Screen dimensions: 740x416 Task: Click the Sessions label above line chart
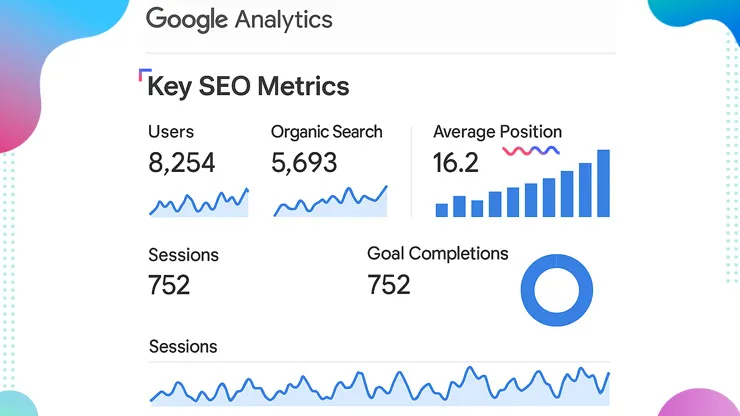(183, 347)
